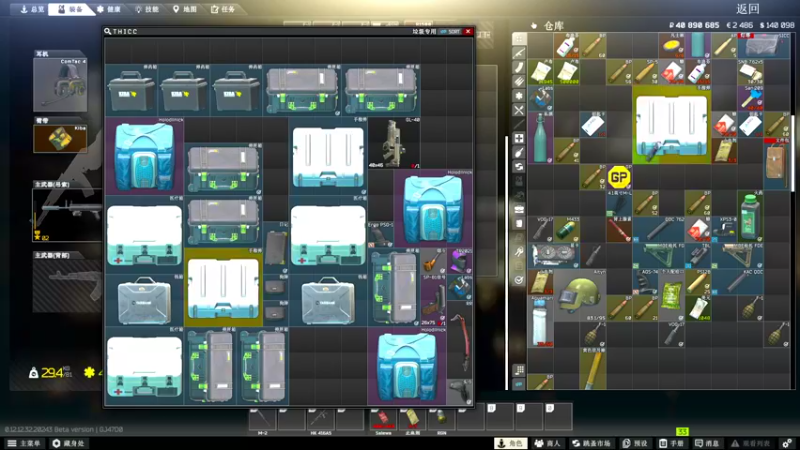800x450 pixels.
Task: Click 返回 back button at top right
Action: 748,9
